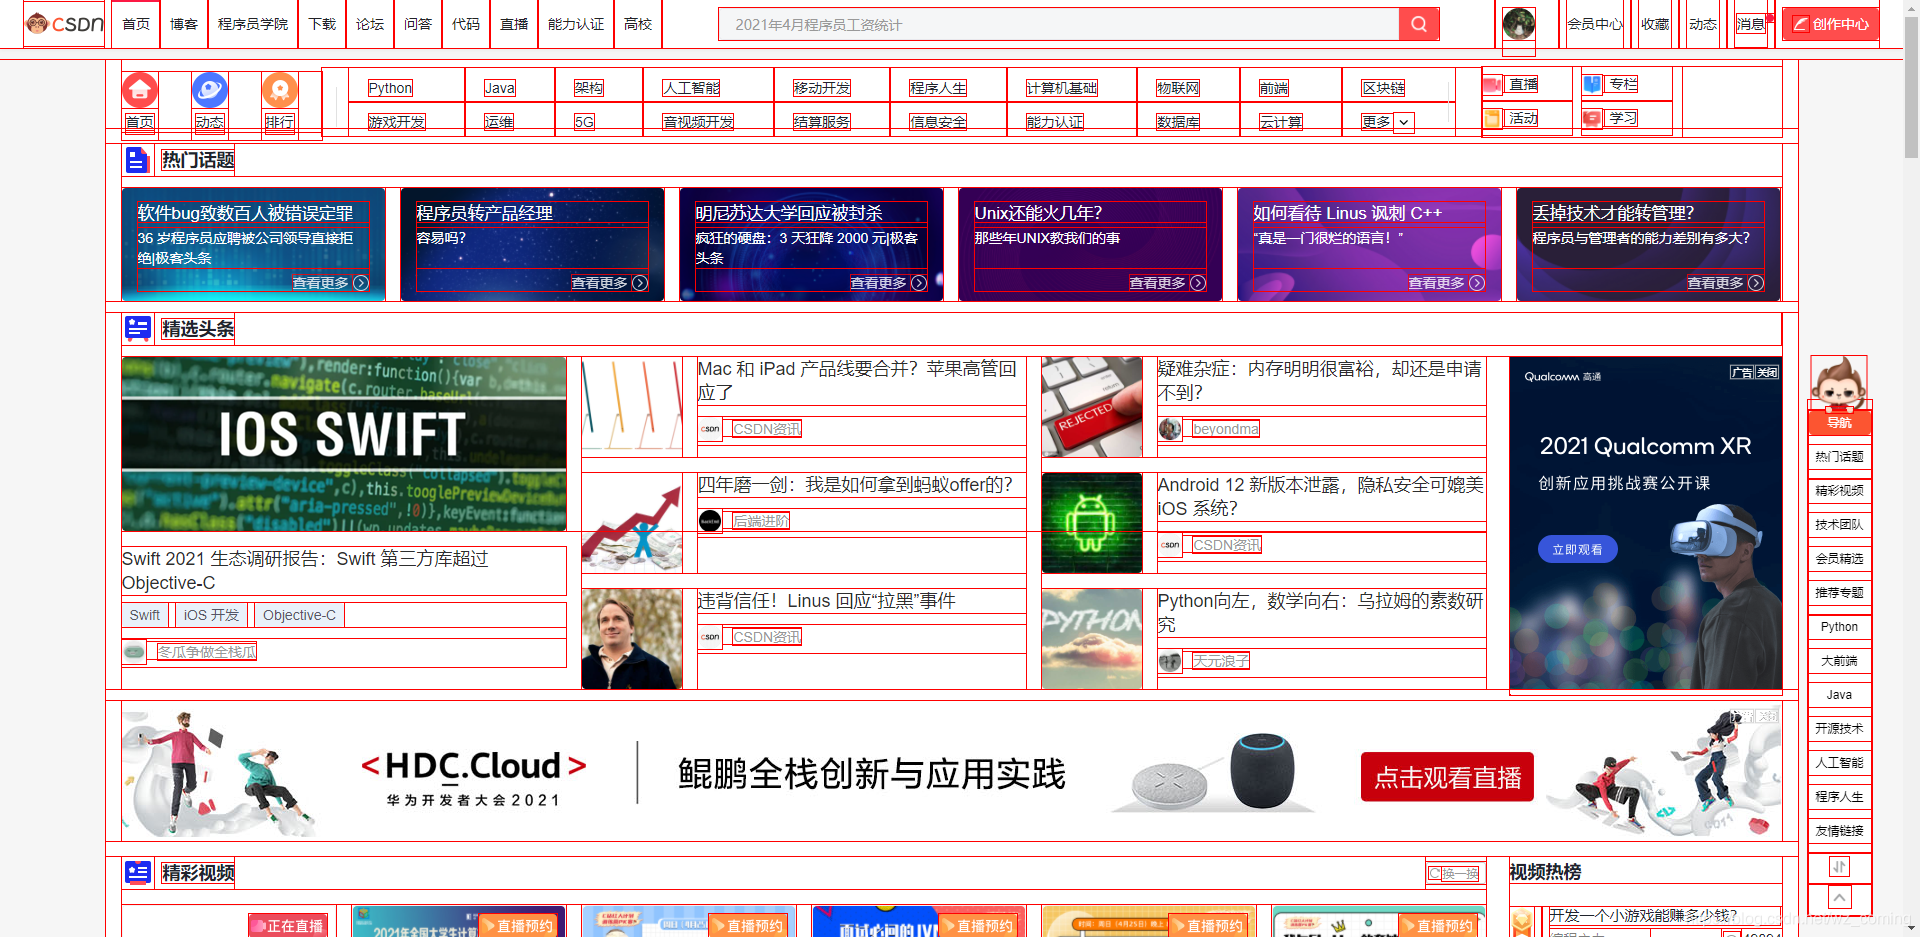Select the Java category tab
The image size is (1920, 937).
[x=500, y=88]
